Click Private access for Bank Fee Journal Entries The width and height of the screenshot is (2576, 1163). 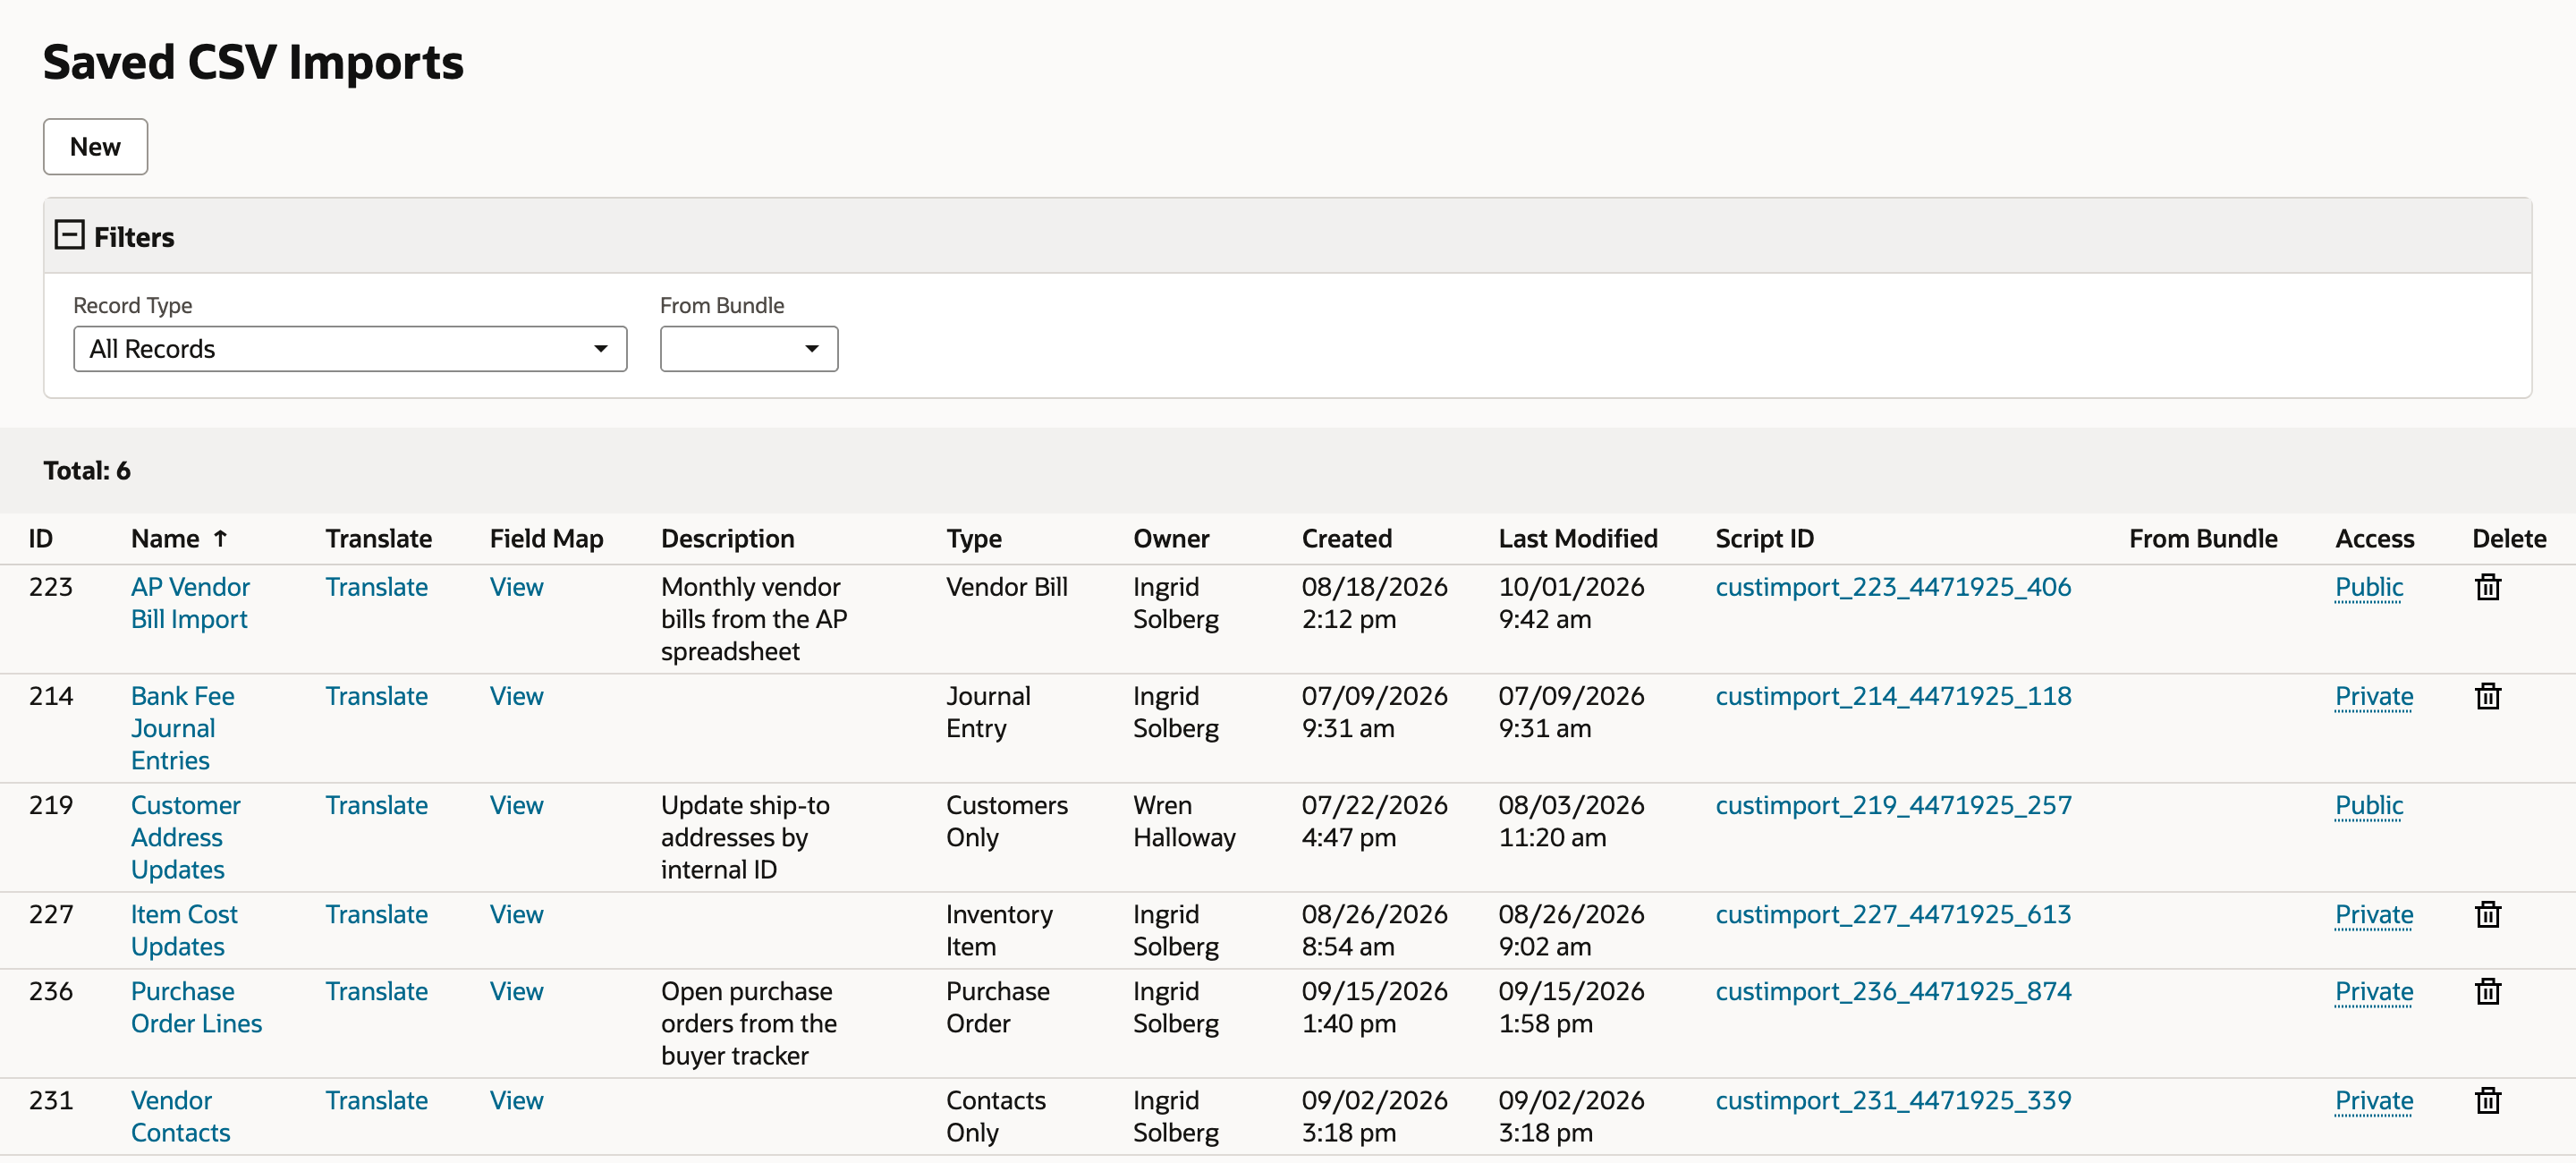point(2373,696)
